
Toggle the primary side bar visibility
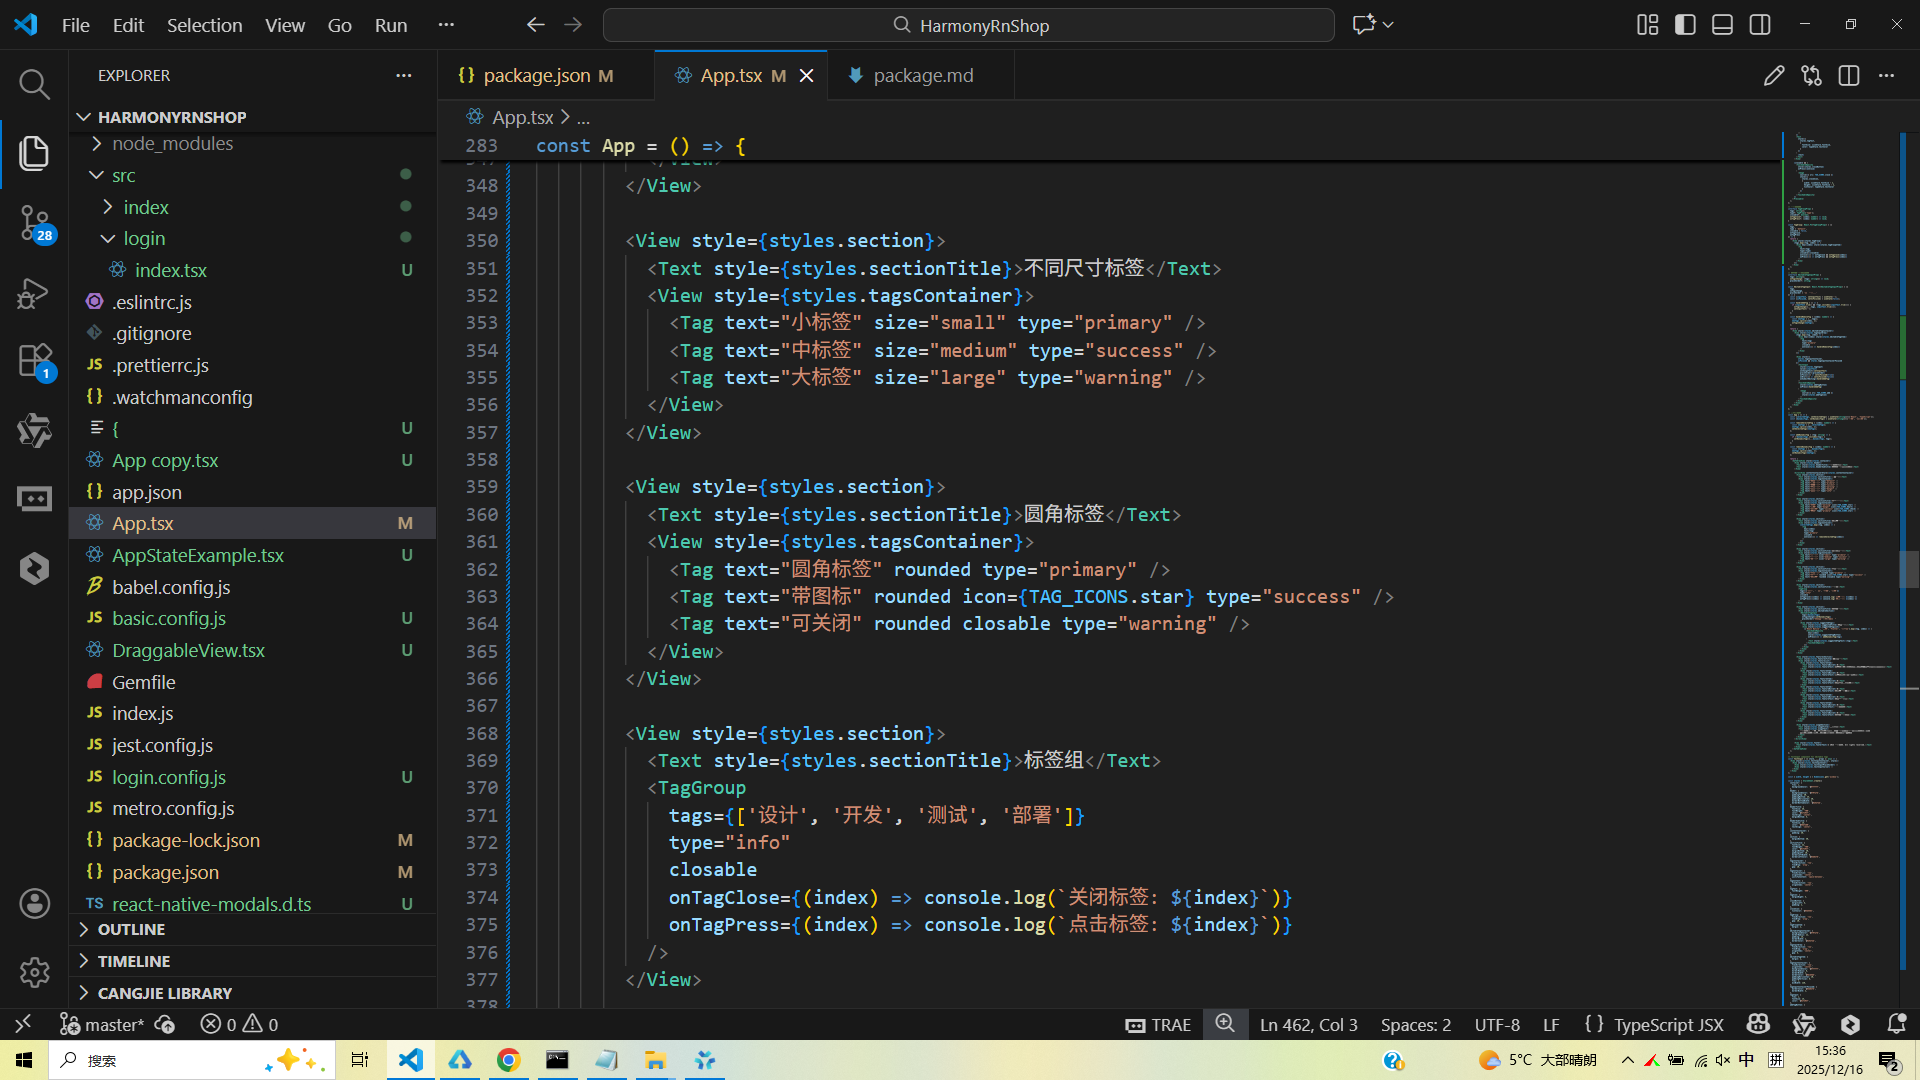tap(1685, 25)
